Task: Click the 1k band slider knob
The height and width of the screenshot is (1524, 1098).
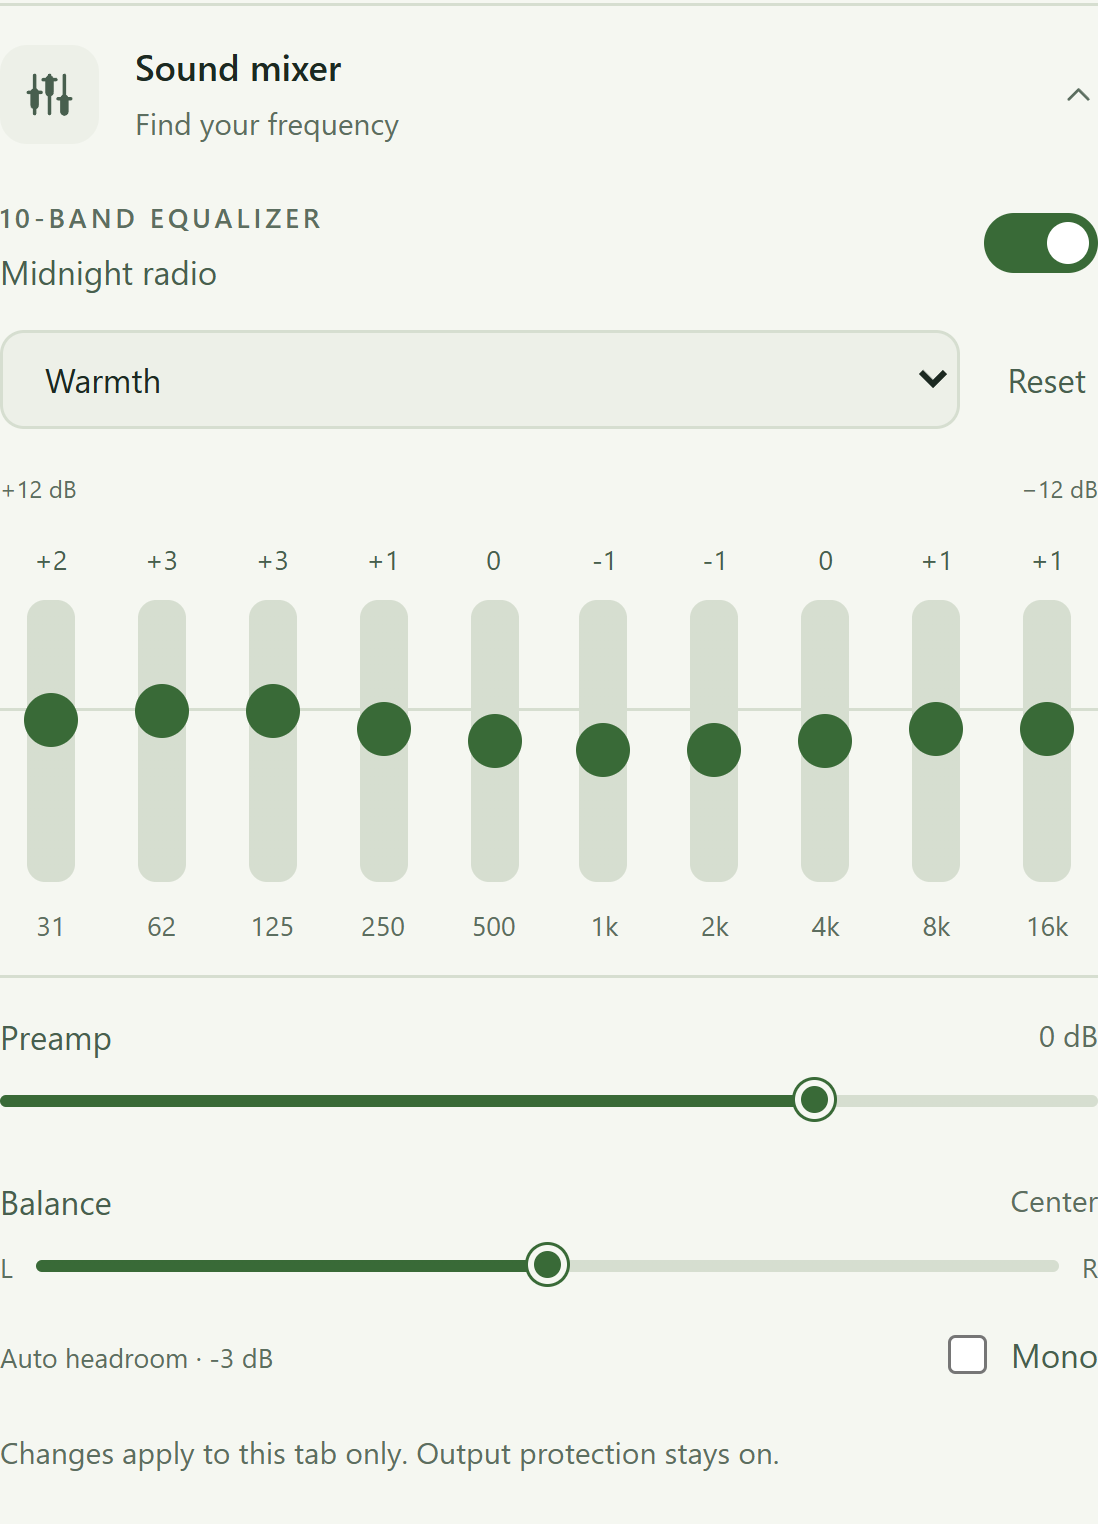Action: pos(603,750)
